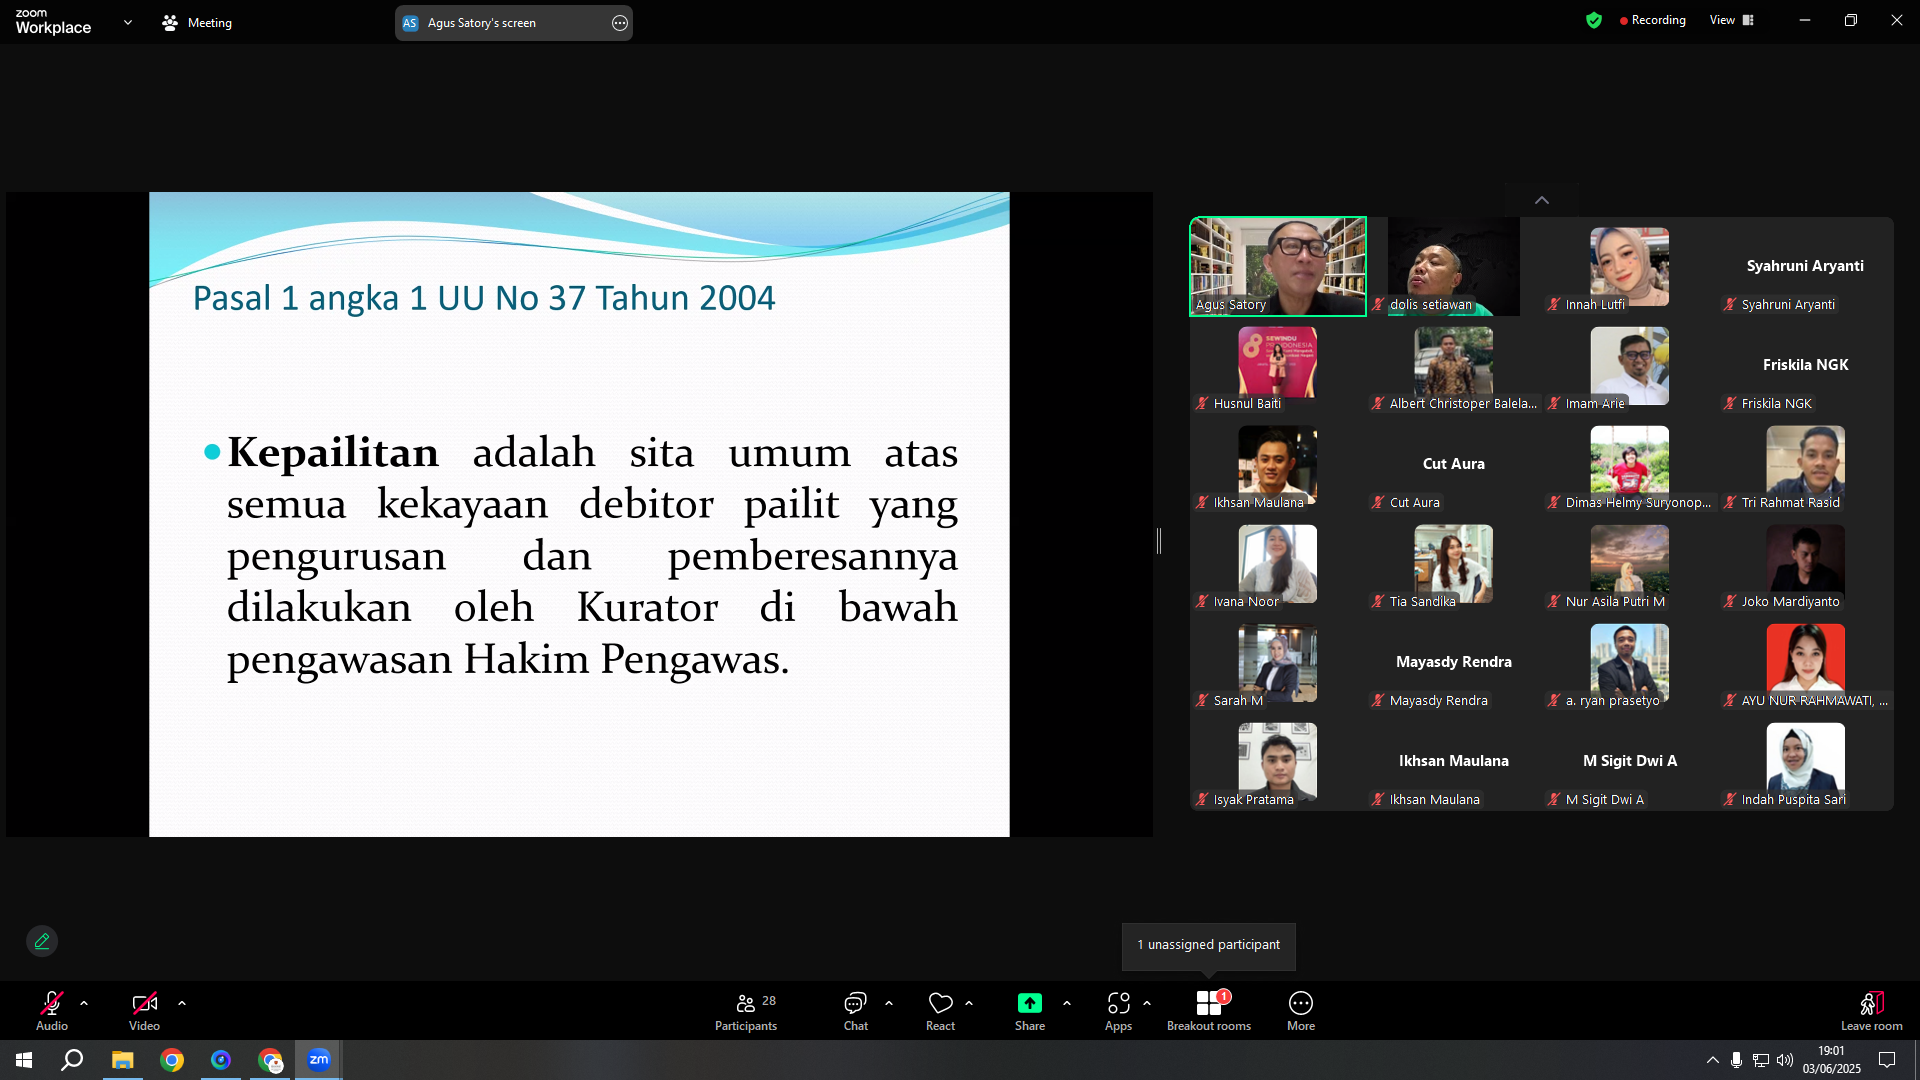
Task: Open File Explorer from taskbar
Action: pyautogui.click(x=122, y=1060)
